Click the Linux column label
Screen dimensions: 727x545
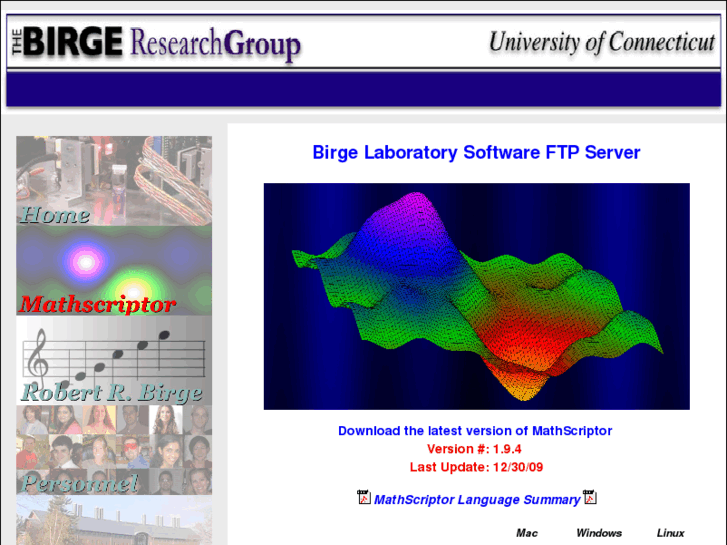coord(670,533)
